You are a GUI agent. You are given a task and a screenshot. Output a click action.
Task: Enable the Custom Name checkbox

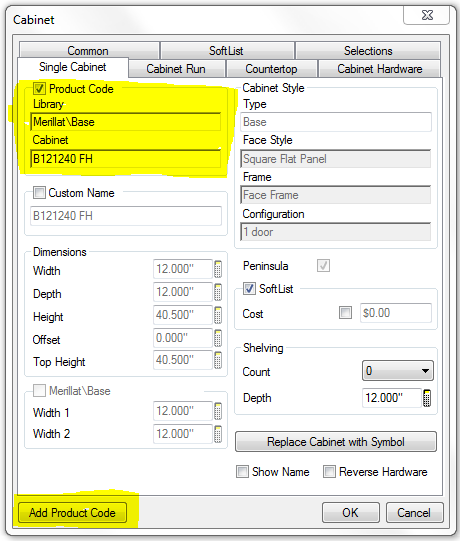pyautogui.click(x=39, y=193)
